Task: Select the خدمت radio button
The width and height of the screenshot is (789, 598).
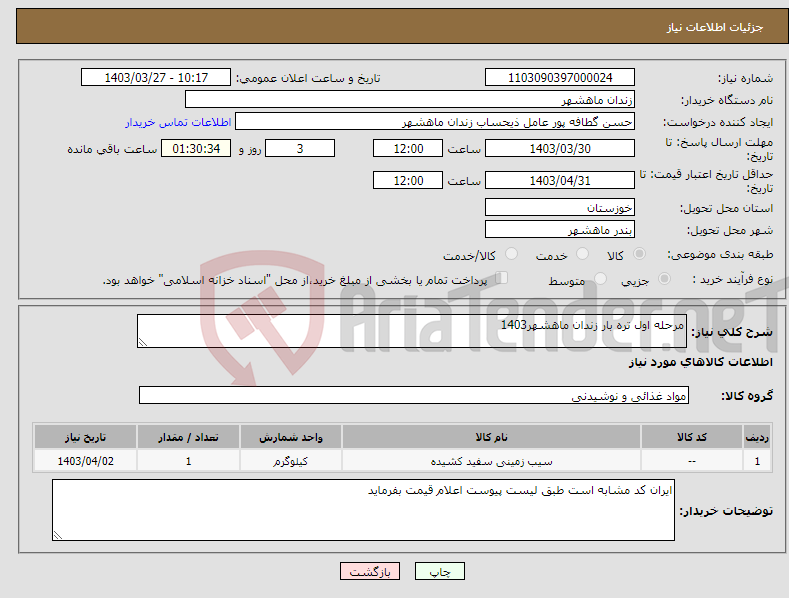Action: pyautogui.click(x=582, y=254)
